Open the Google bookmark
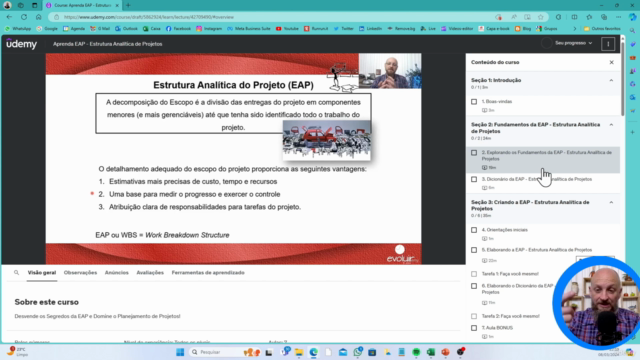The width and height of the screenshot is (640, 360). (x=47, y=29)
